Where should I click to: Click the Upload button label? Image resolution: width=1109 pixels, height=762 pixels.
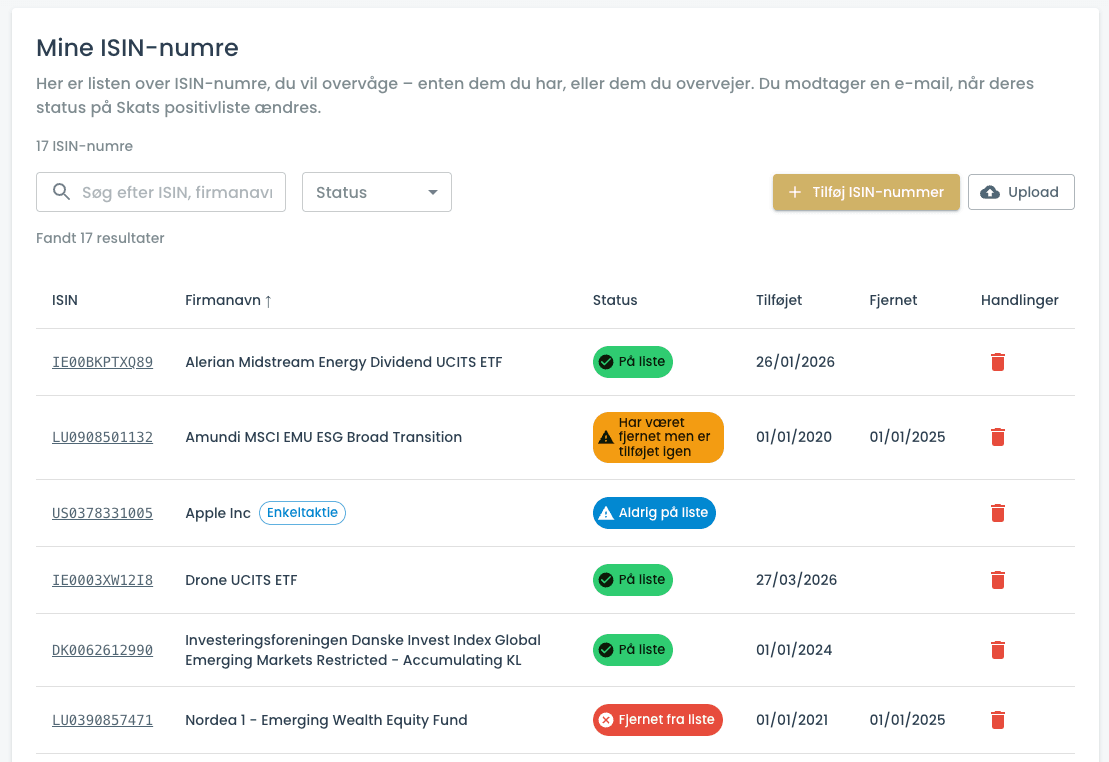pyautogui.click(x=1033, y=192)
